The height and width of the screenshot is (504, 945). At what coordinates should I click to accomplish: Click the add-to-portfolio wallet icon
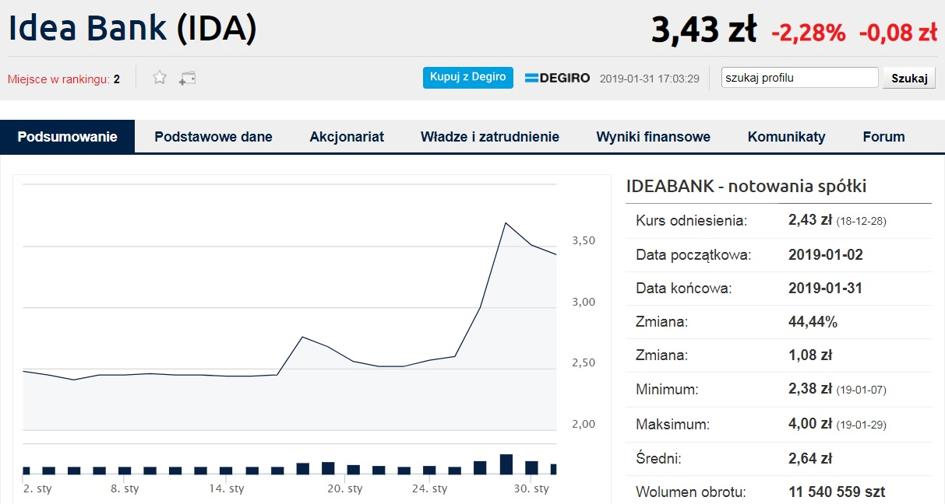pyautogui.click(x=187, y=78)
